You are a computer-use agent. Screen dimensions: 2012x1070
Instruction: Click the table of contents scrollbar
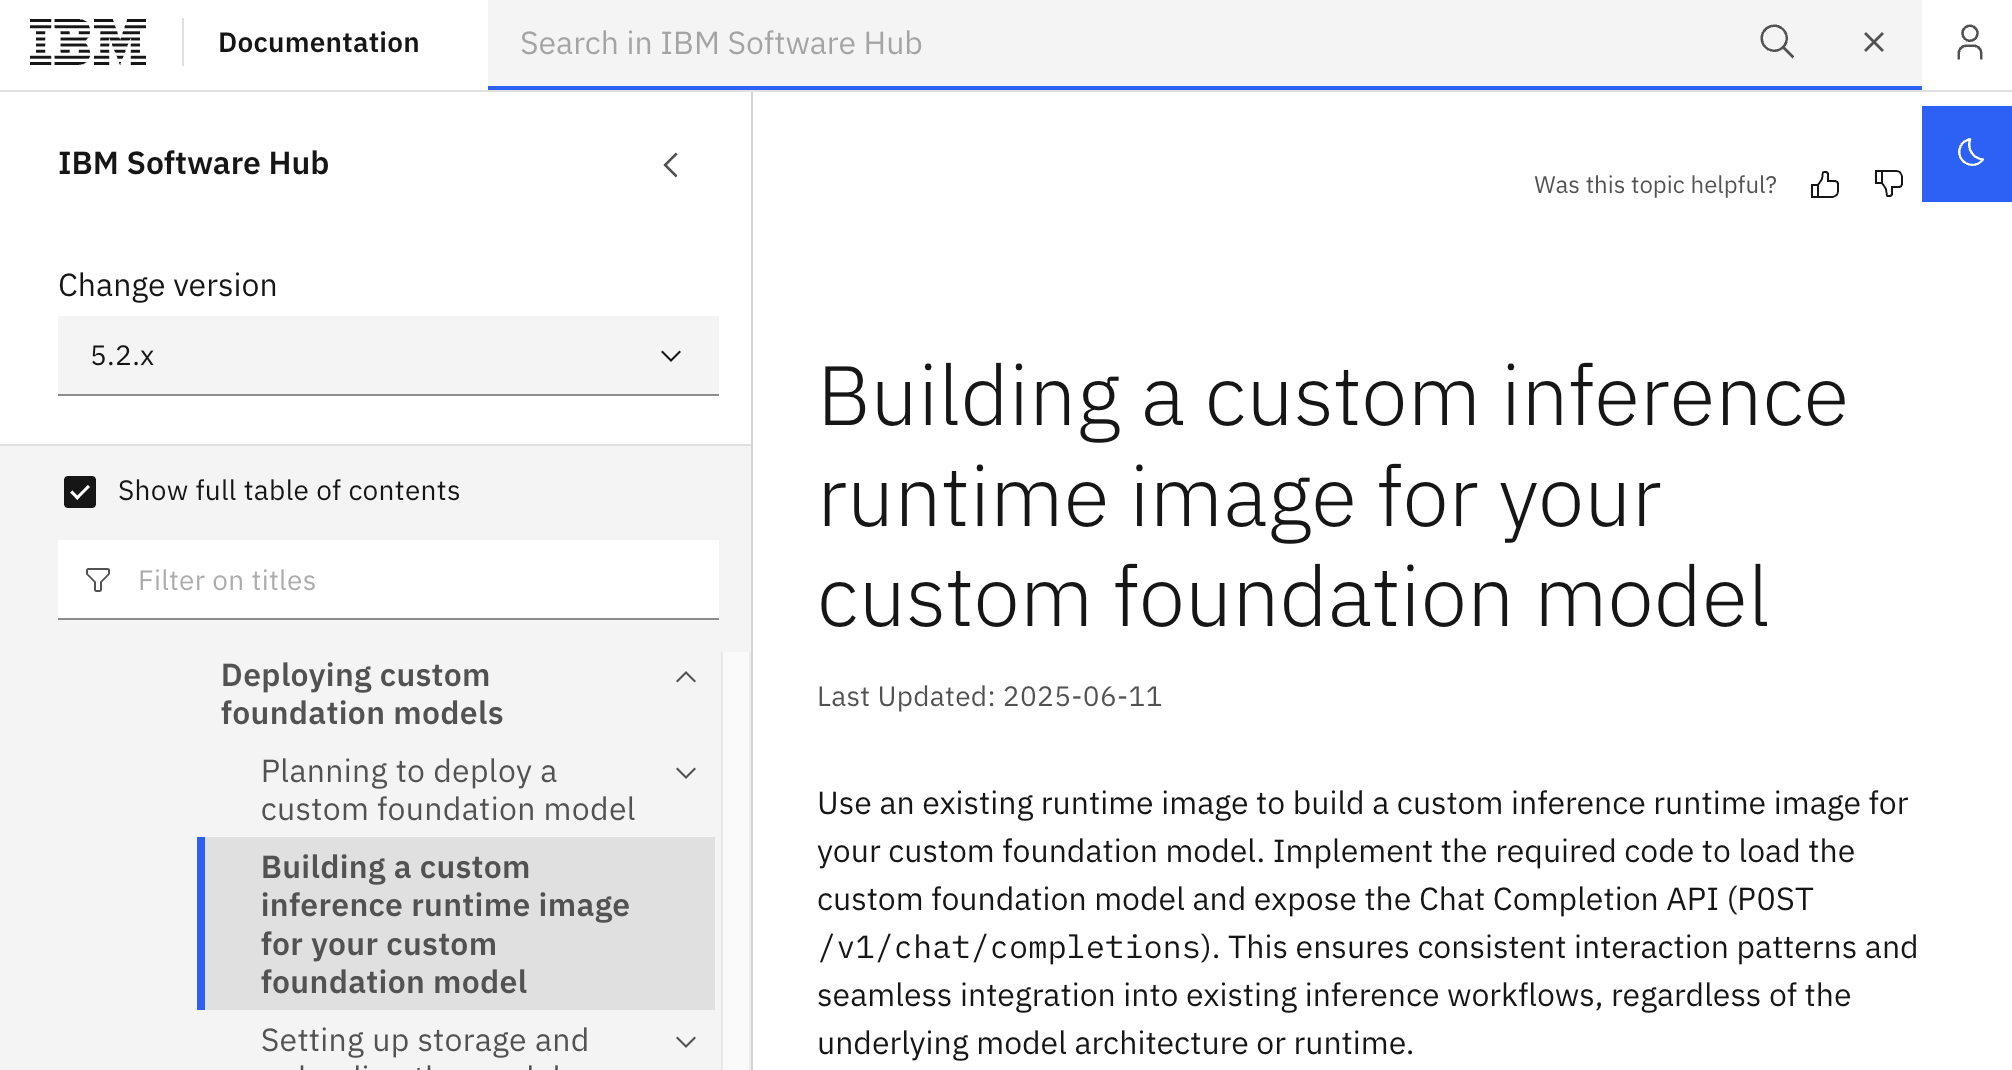736,860
